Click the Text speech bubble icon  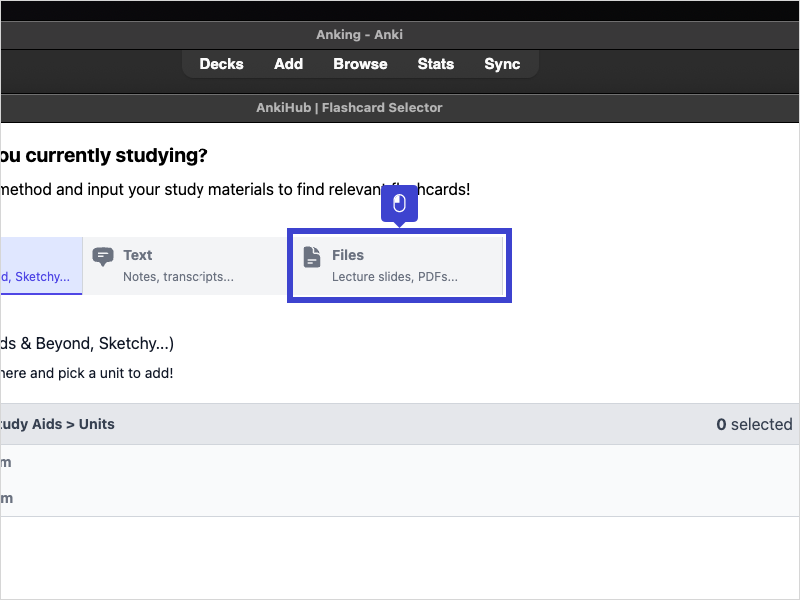(102, 256)
